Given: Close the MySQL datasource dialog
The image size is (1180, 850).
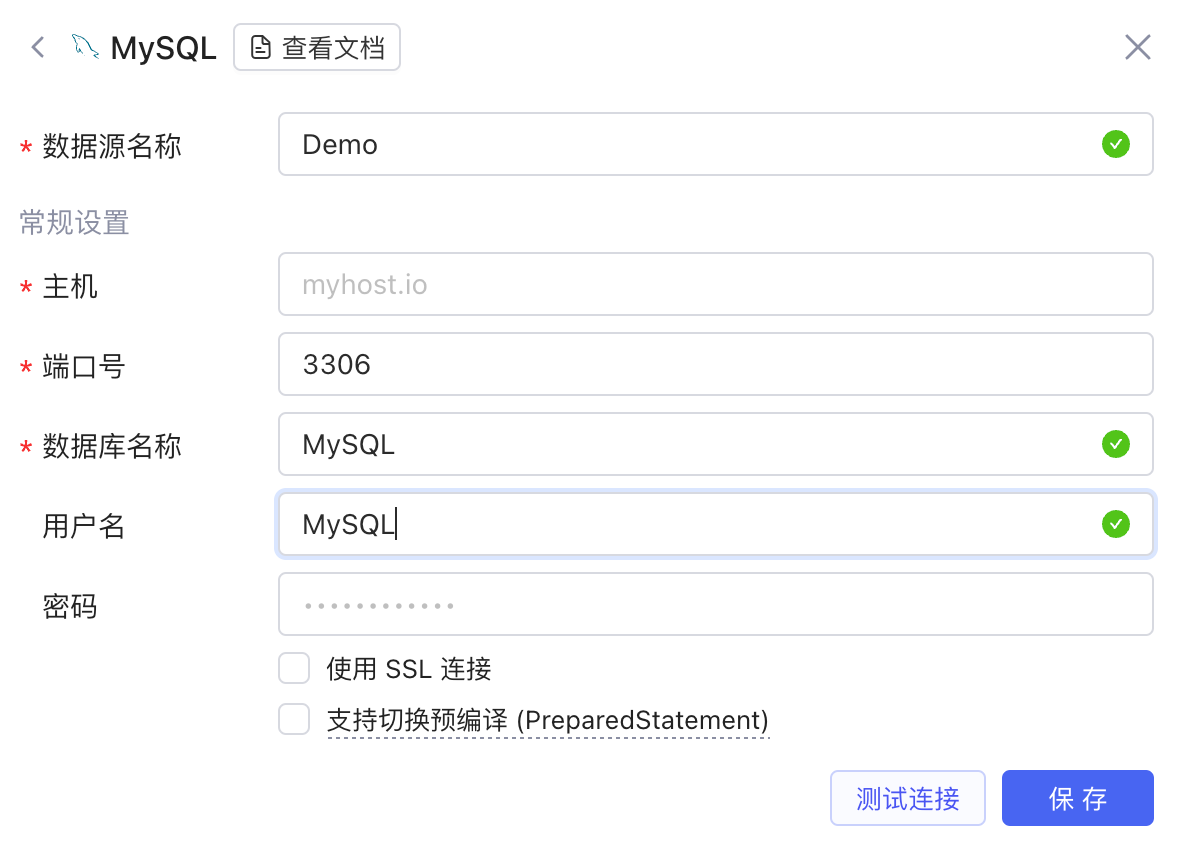Looking at the screenshot, I should tap(1137, 47).
